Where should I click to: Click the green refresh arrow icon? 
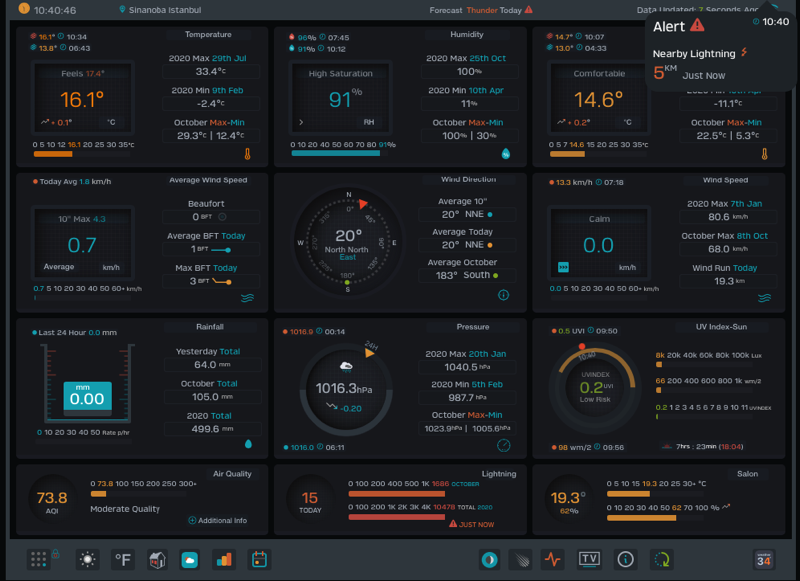[662, 560]
